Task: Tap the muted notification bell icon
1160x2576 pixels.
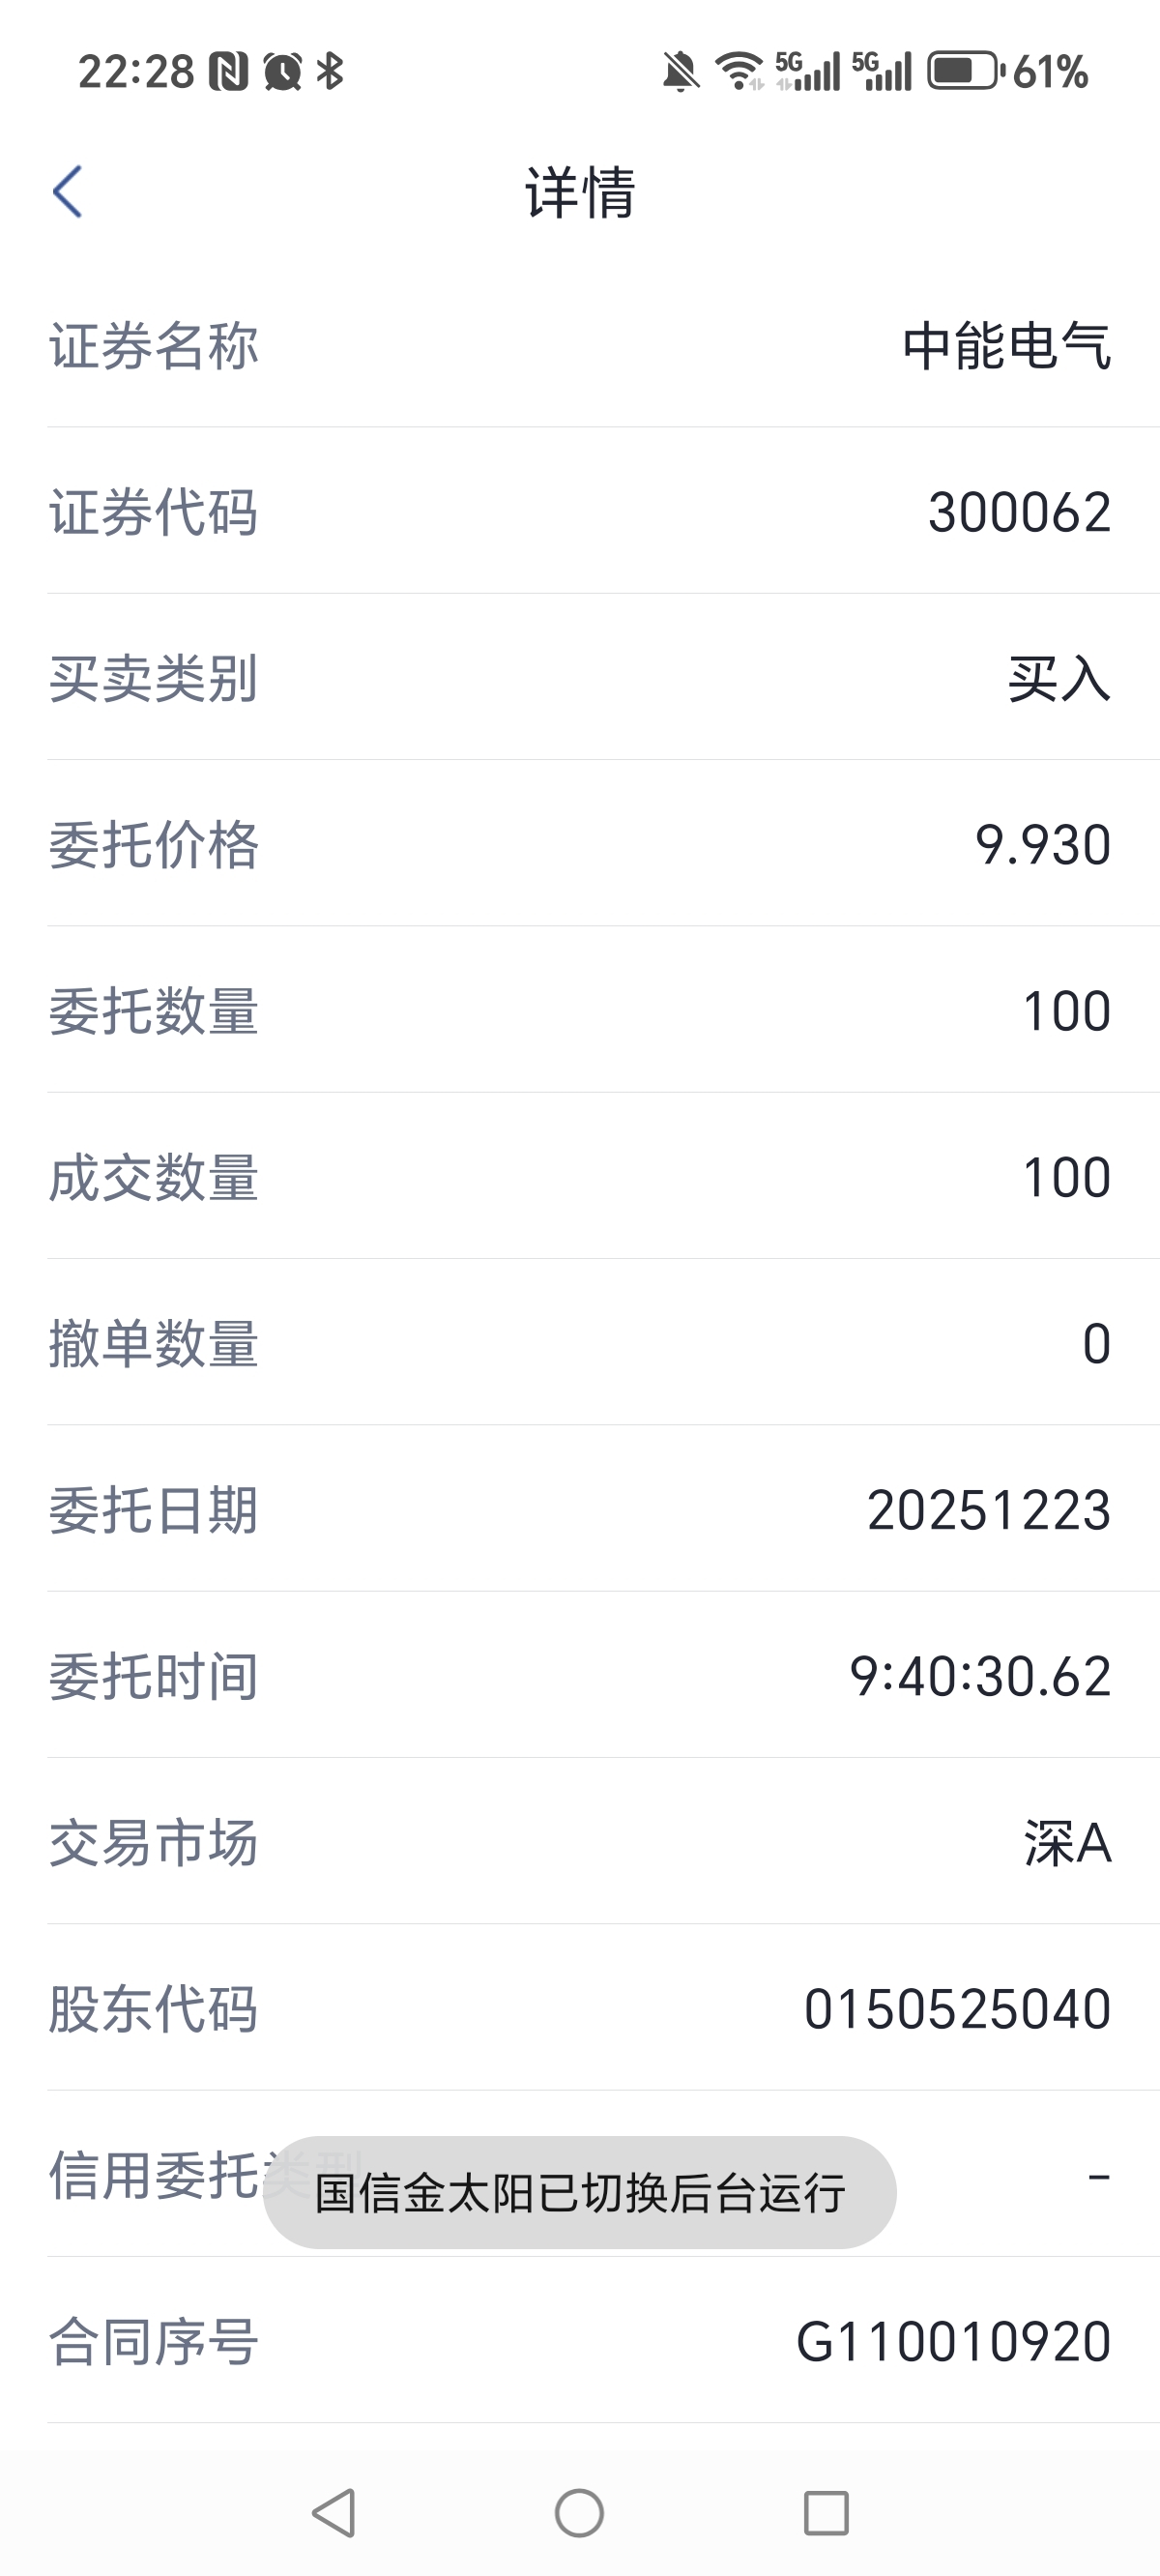Action: pos(680,72)
